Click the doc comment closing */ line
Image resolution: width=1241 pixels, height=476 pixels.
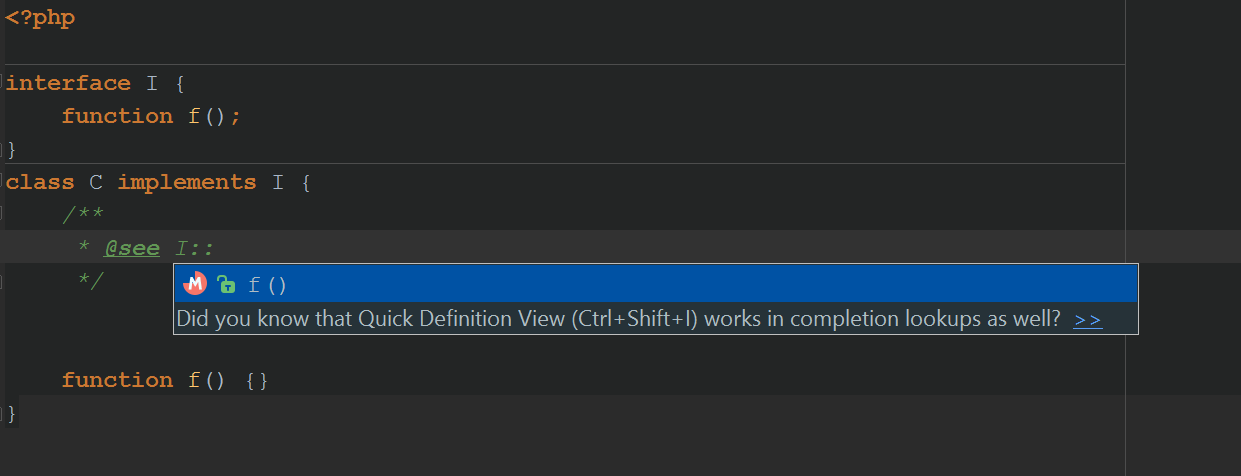91,281
